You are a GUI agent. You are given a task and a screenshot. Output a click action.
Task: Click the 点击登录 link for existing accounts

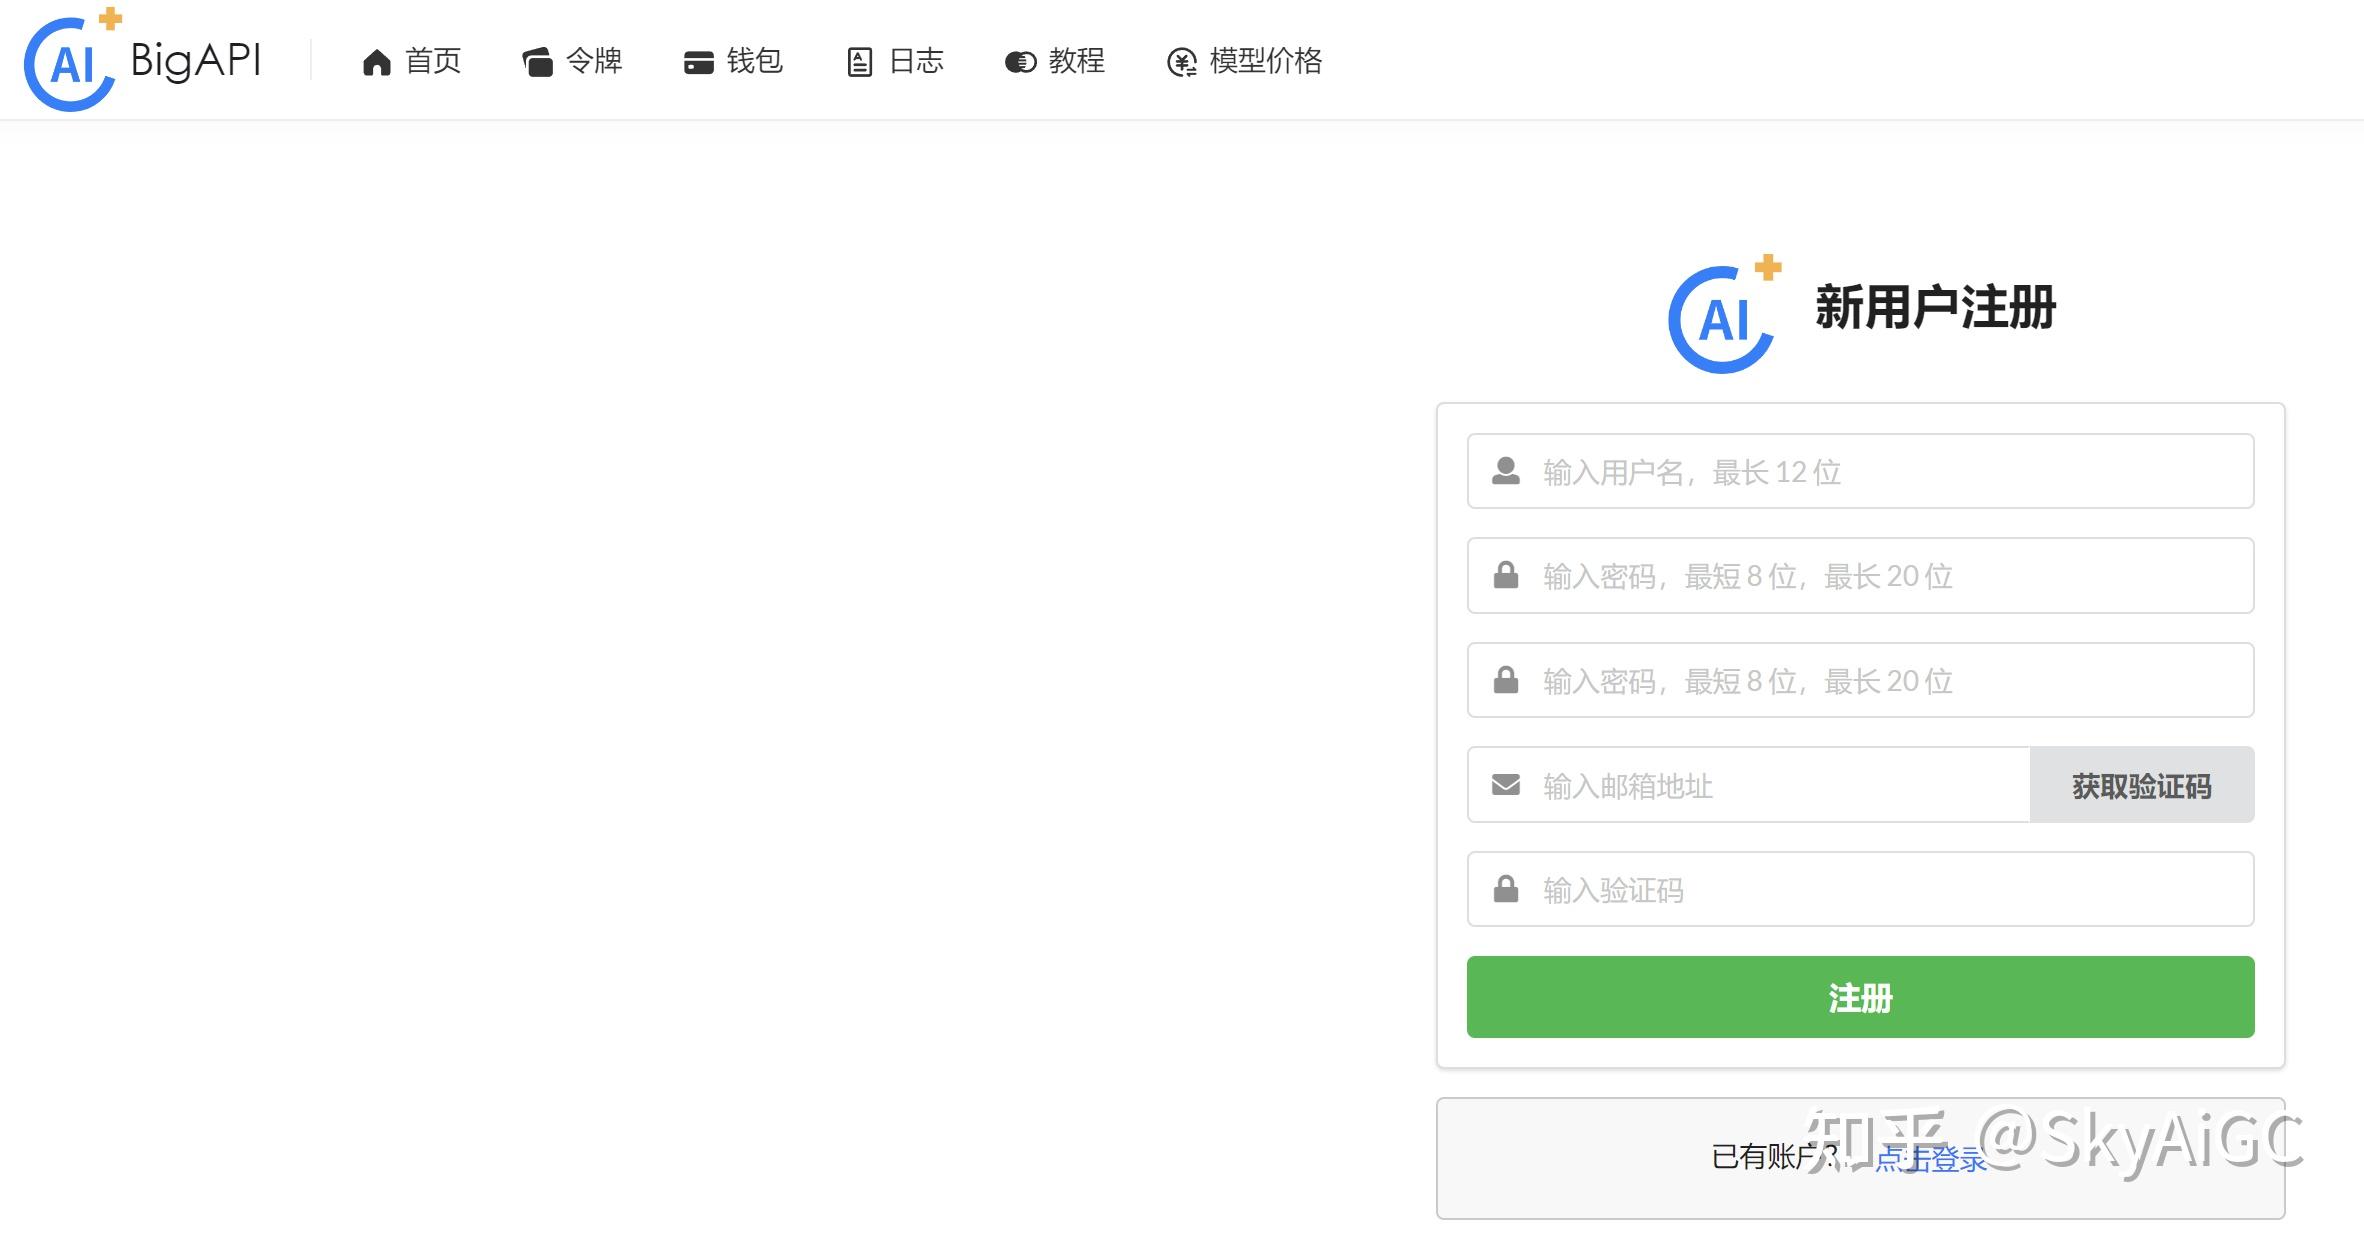coord(1929,1160)
